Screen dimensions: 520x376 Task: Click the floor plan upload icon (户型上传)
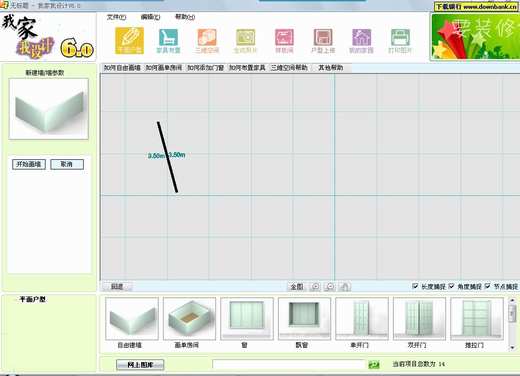tap(323, 41)
